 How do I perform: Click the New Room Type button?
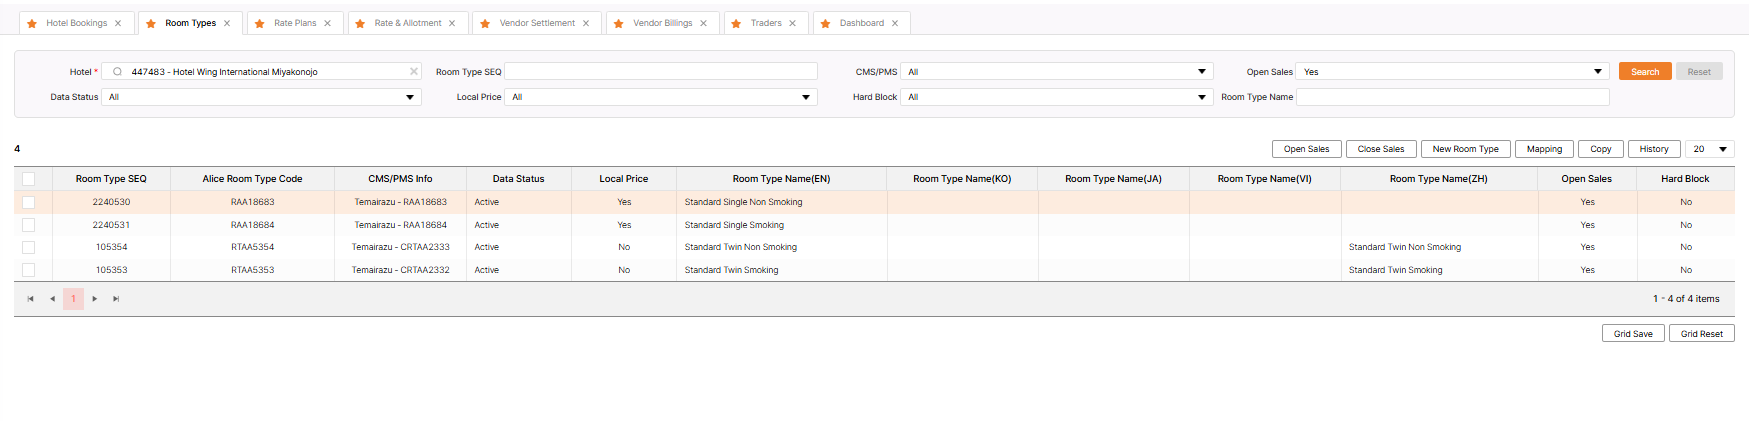[1465, 149]
